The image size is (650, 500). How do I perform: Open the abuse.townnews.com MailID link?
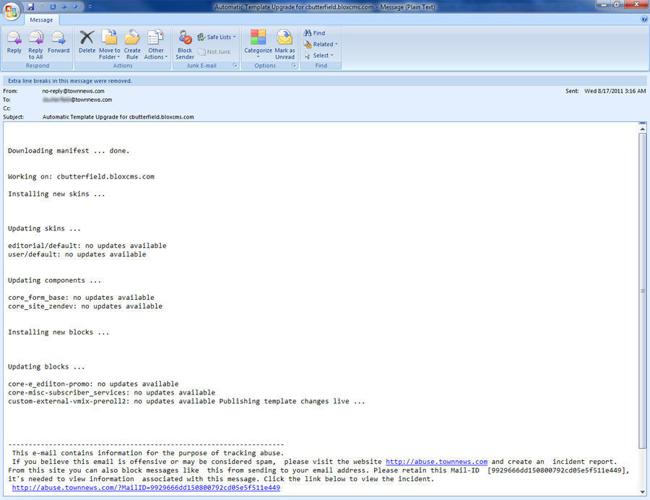(x=146, y=488)
